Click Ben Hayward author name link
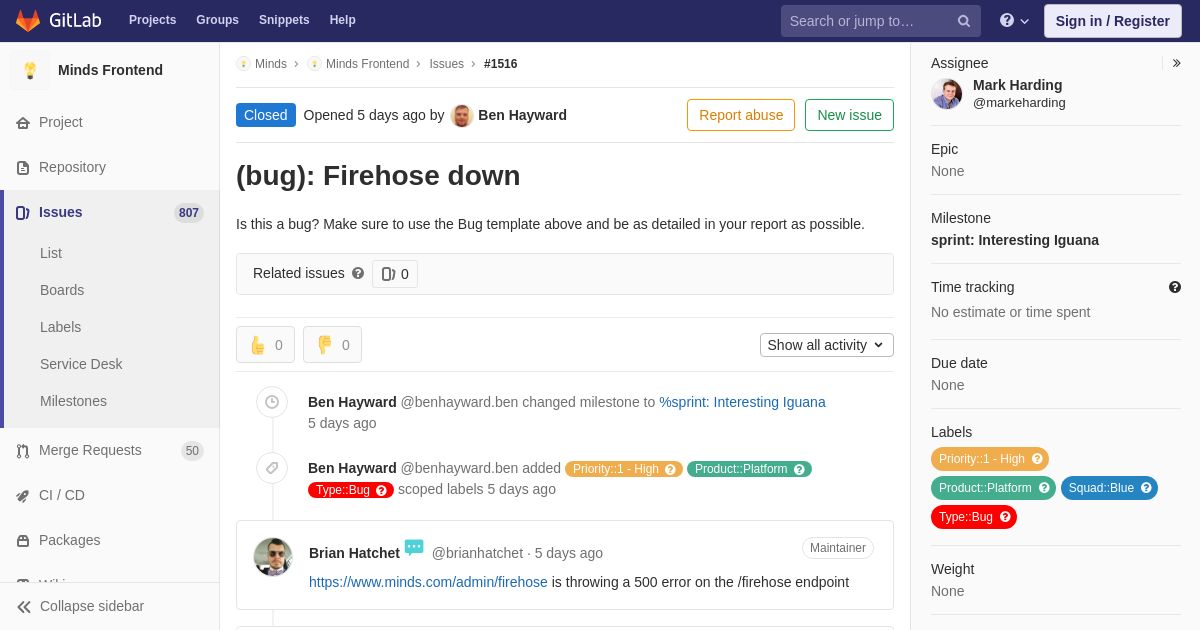1200x630 pixels. (x=522, y=115)
